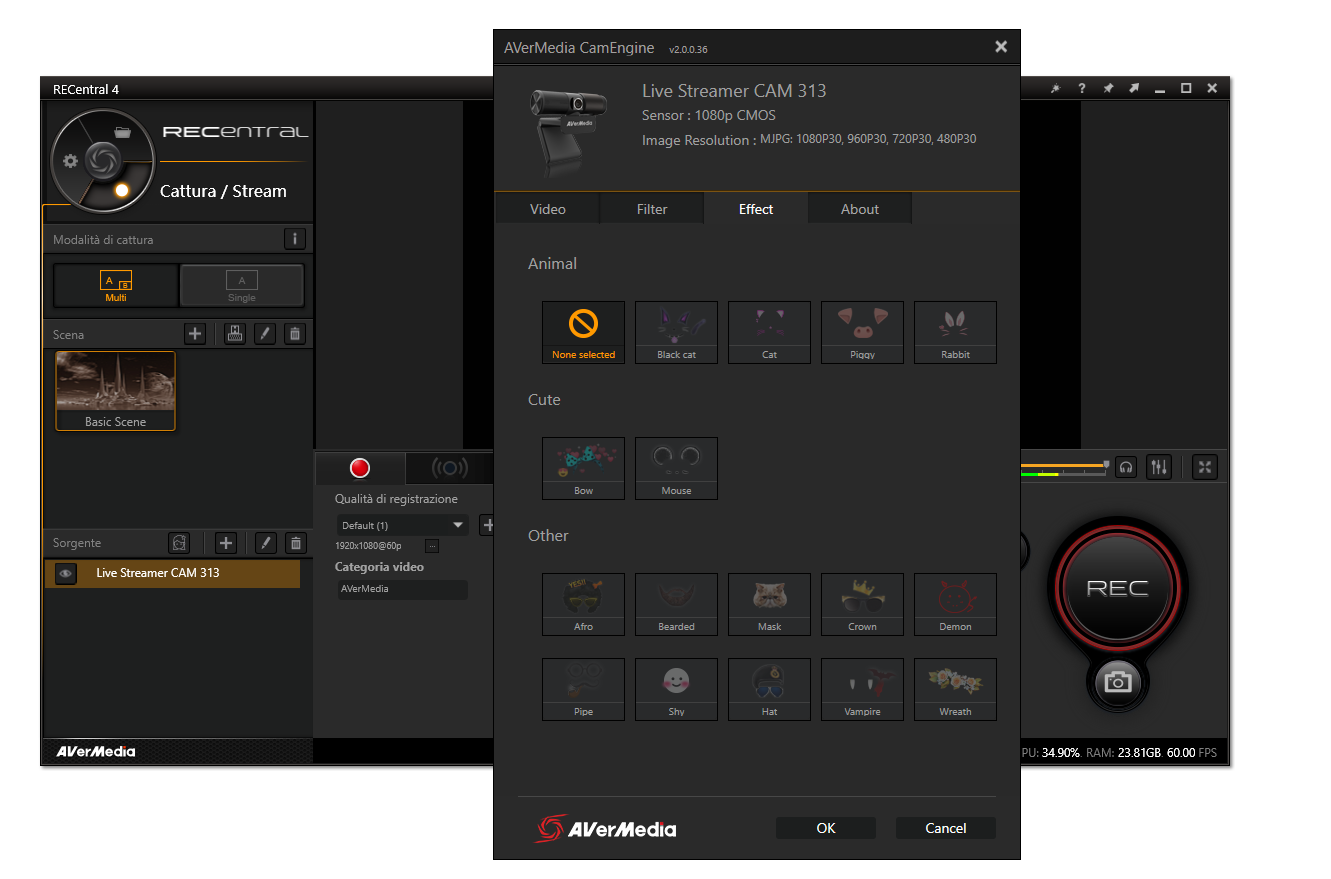Open RECentral settings gear icon
Viewport: 1331px width, 879px height.
click(x=70, y=161)
